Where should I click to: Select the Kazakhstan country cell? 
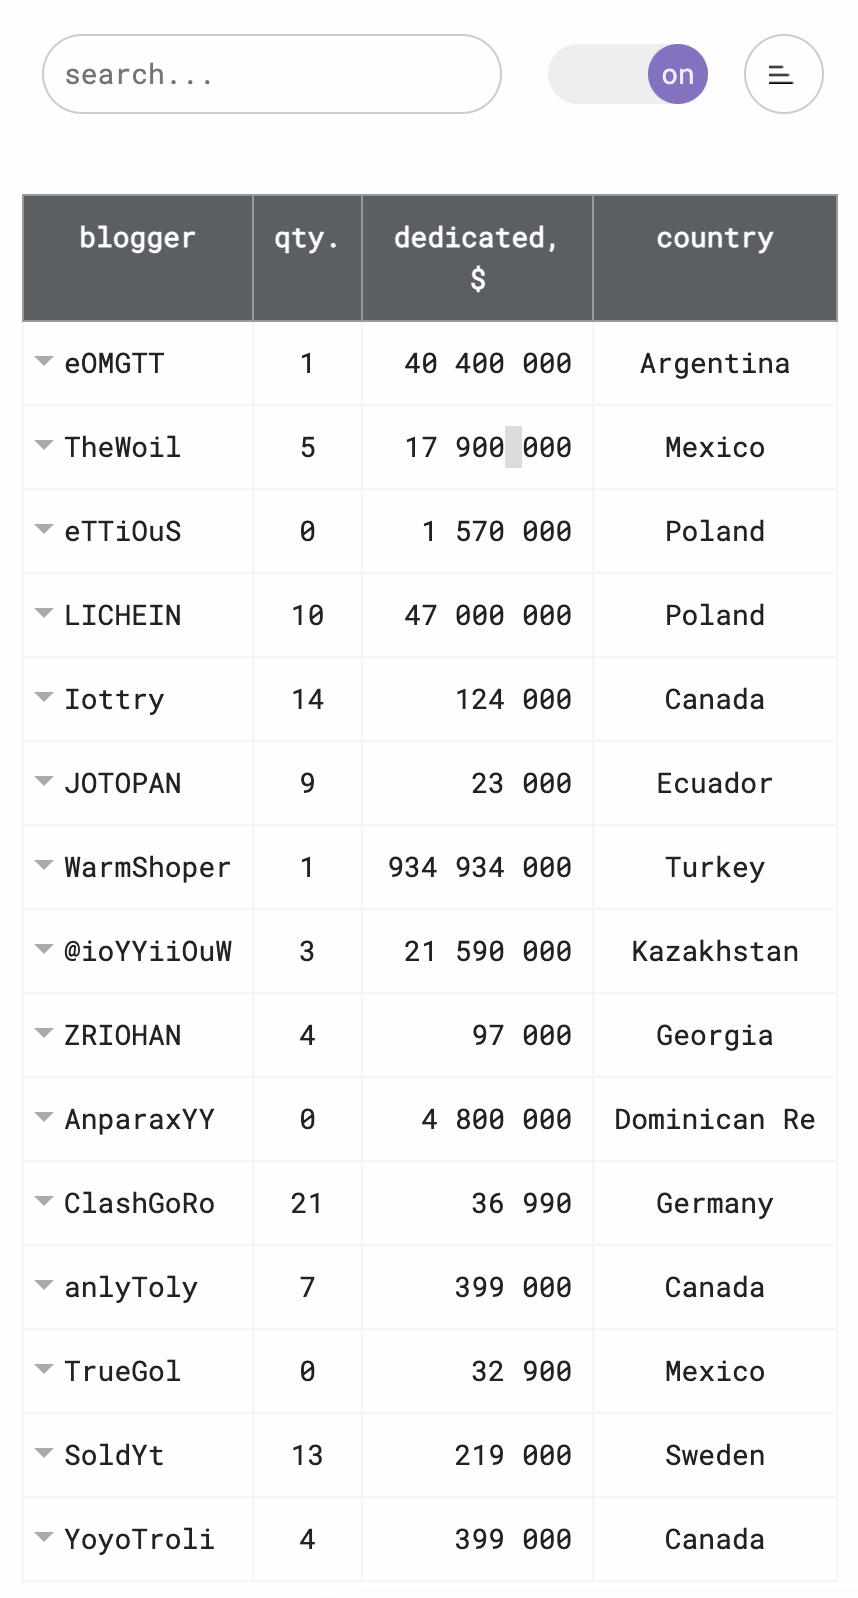[x=715, y=951]
